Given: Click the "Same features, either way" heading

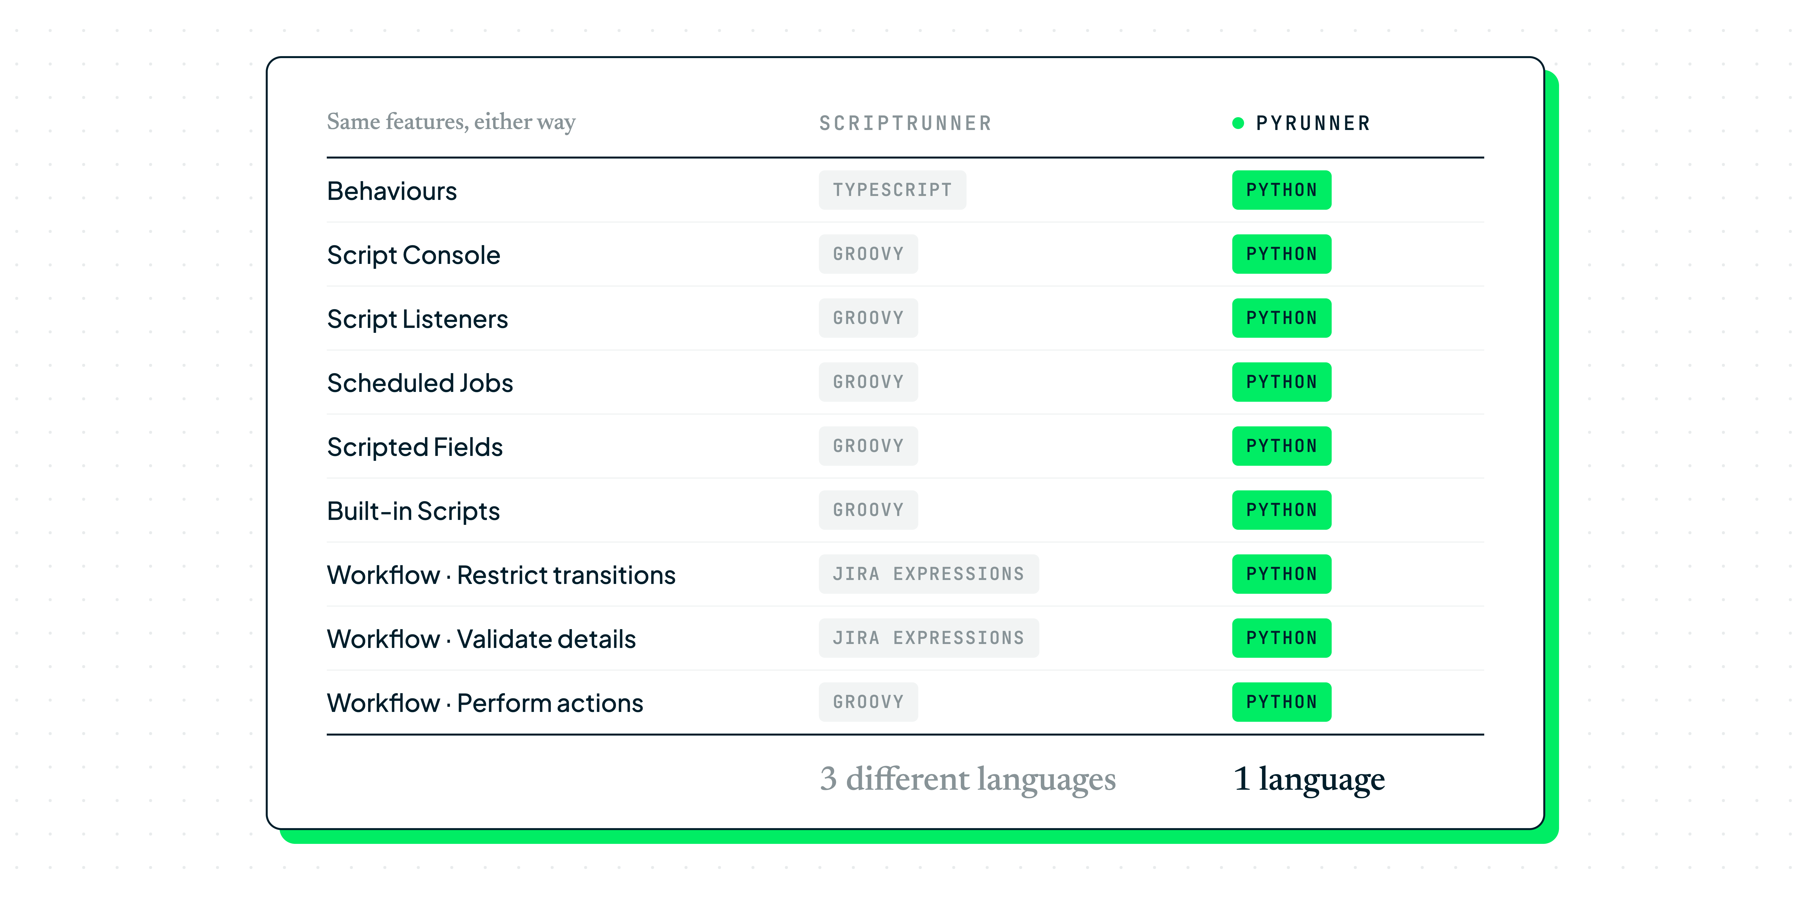Looking at the screenshot, I should pos(451,122).
